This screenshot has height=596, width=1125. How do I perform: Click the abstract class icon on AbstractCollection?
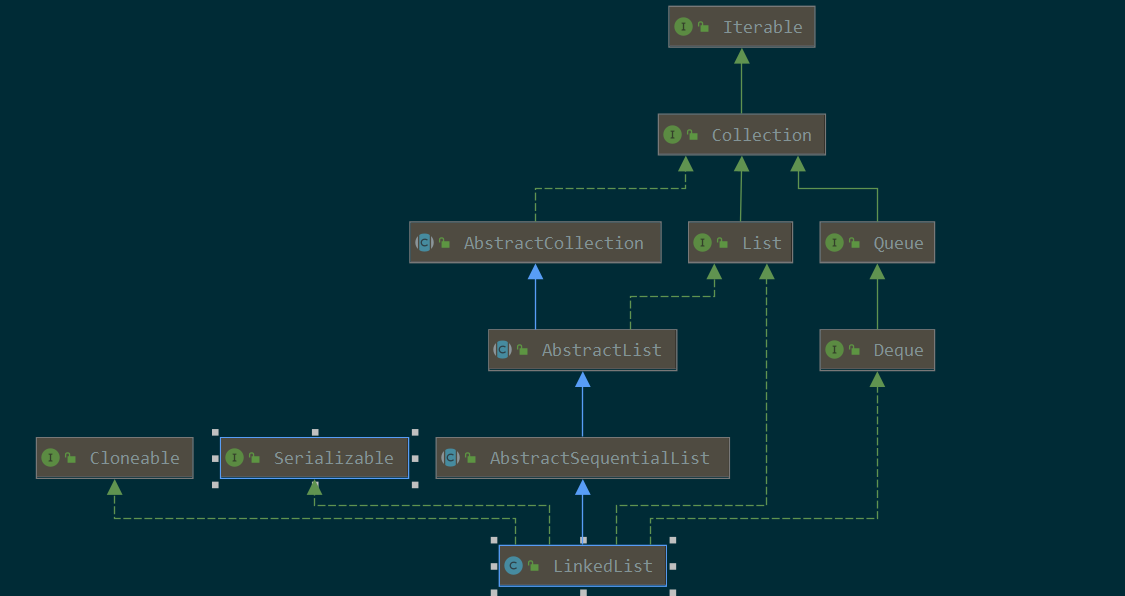(425, 242)
